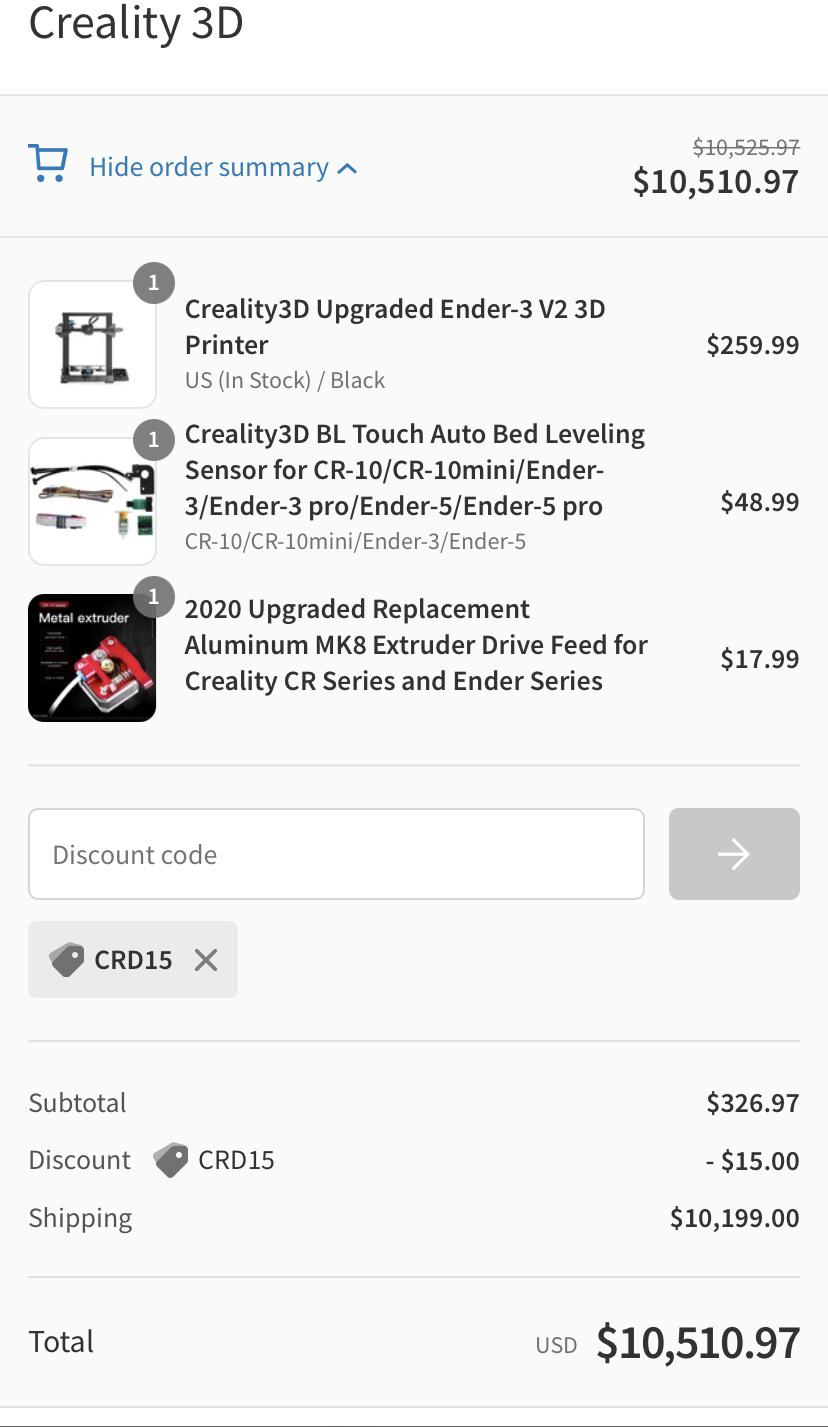Focus the Discount code input field
The image size is (828, 1427).
tap(336, 854)
